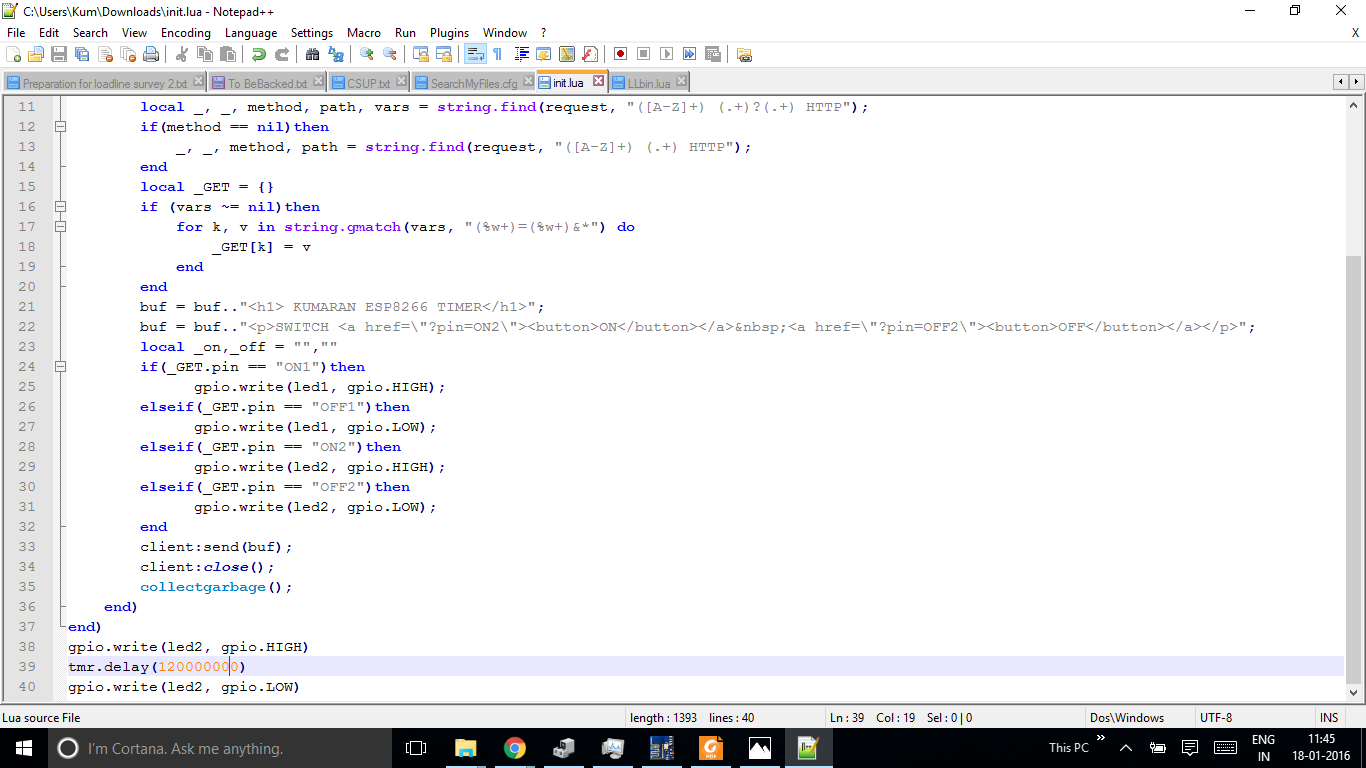Switch to 'Preparation for loadline survey 2.txt' tab

104,83
